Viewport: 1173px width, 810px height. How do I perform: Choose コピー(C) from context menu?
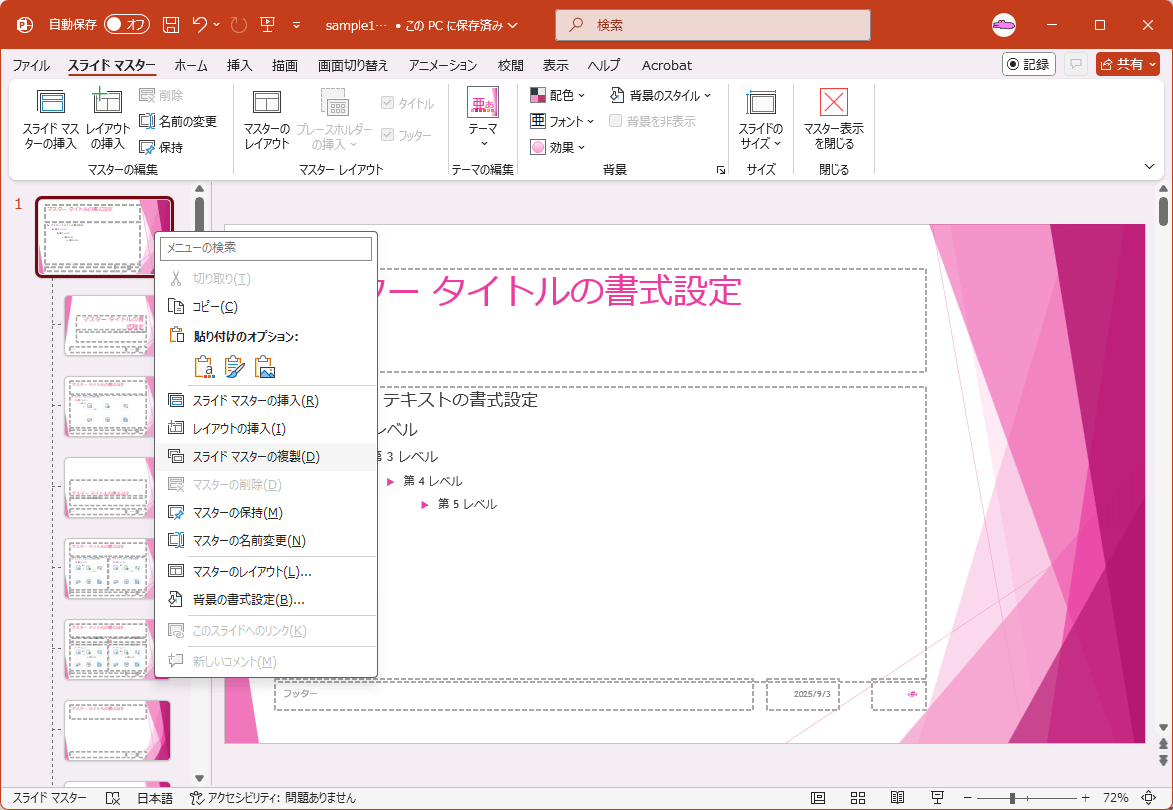click(x=266, y=307)
